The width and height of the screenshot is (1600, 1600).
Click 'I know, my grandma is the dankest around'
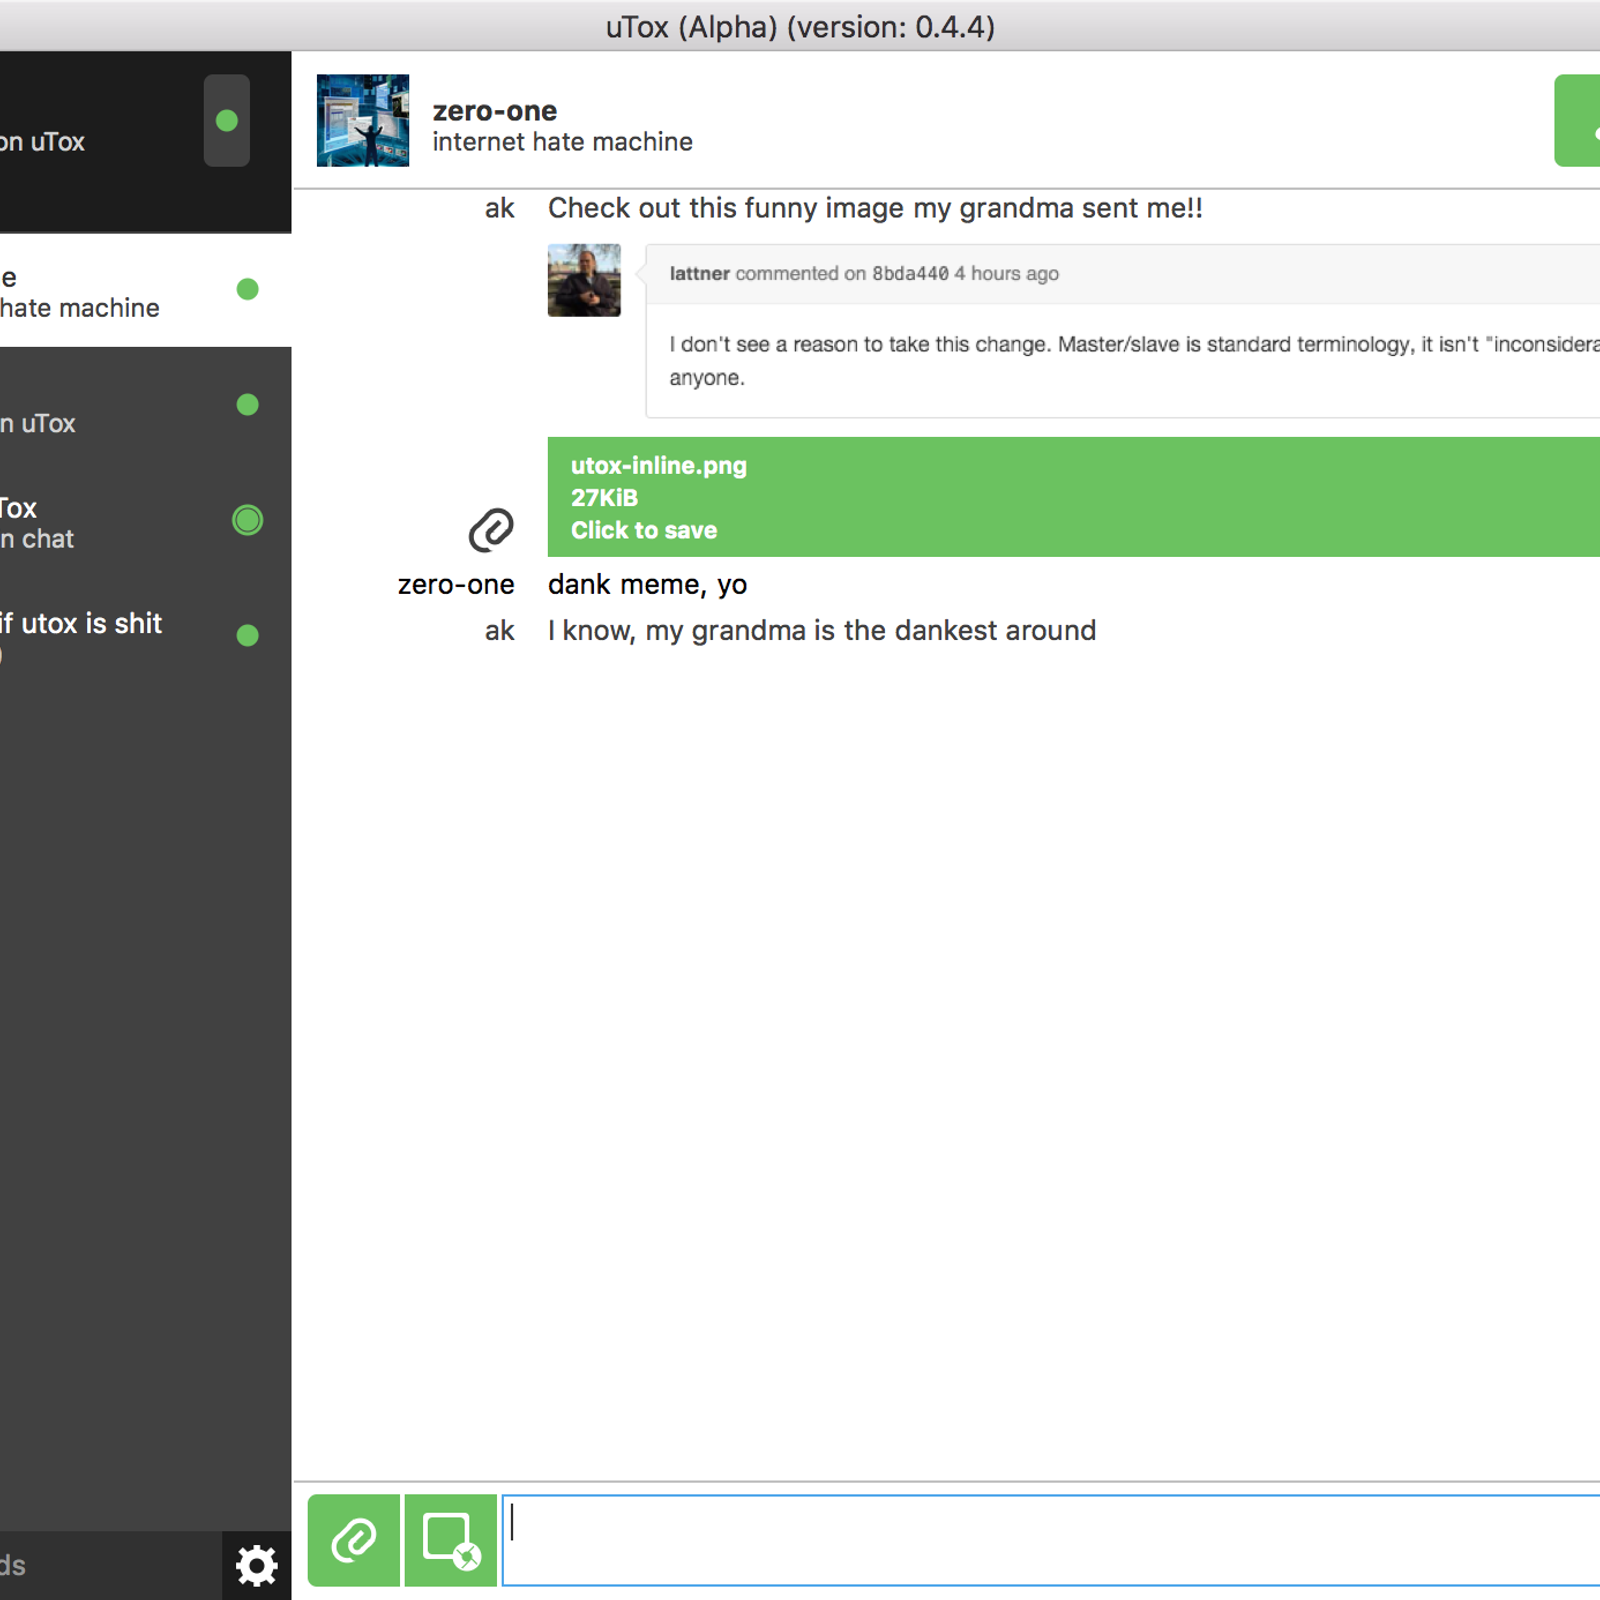822,630
